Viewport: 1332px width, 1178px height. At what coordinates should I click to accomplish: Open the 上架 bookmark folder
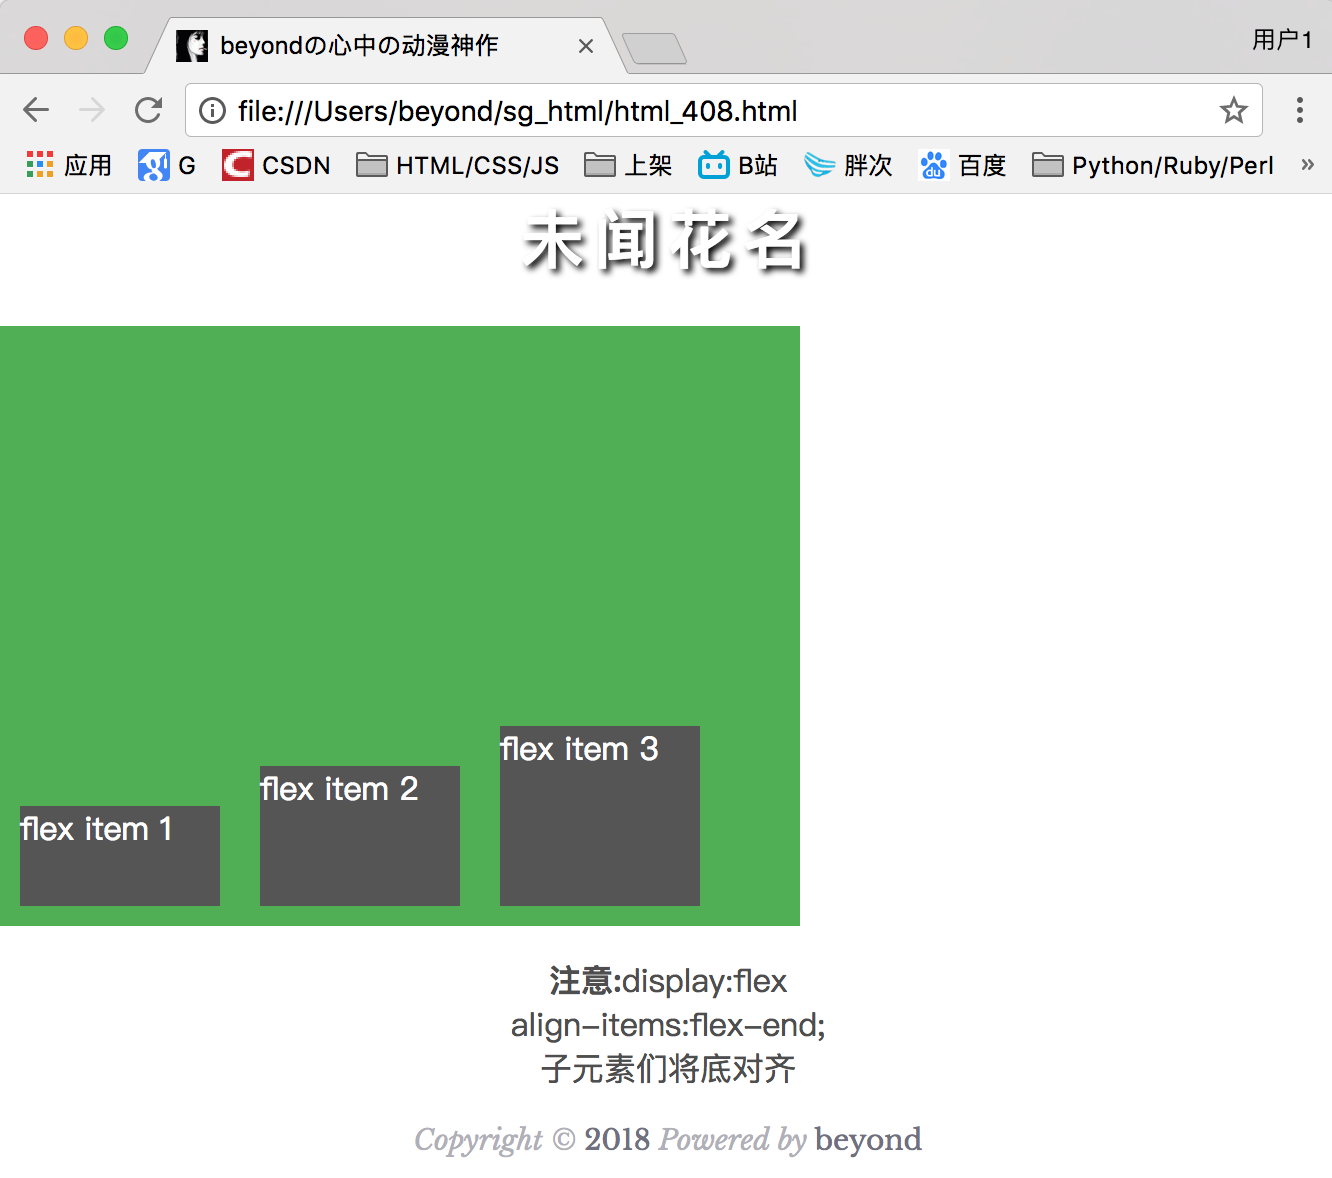[x=628, y=165]
